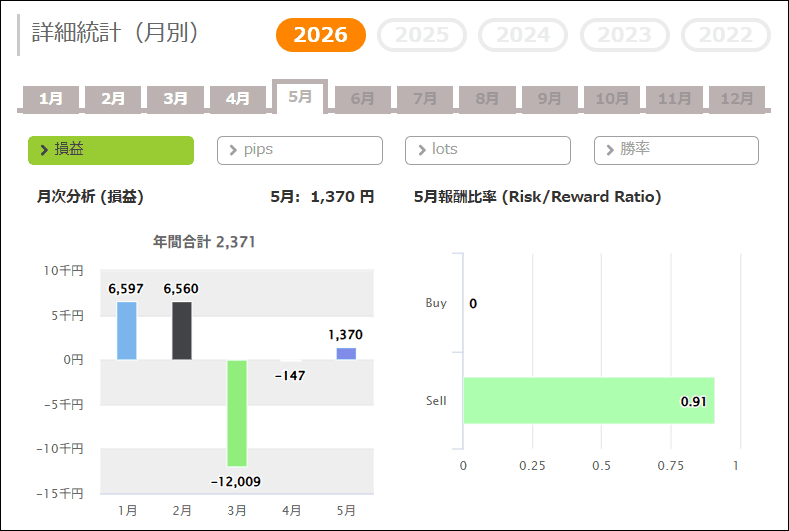Click the Sell ratio bar 0.91
This screenshot has width=789, height=531.
pyautogui.click(x=589, y=400)
